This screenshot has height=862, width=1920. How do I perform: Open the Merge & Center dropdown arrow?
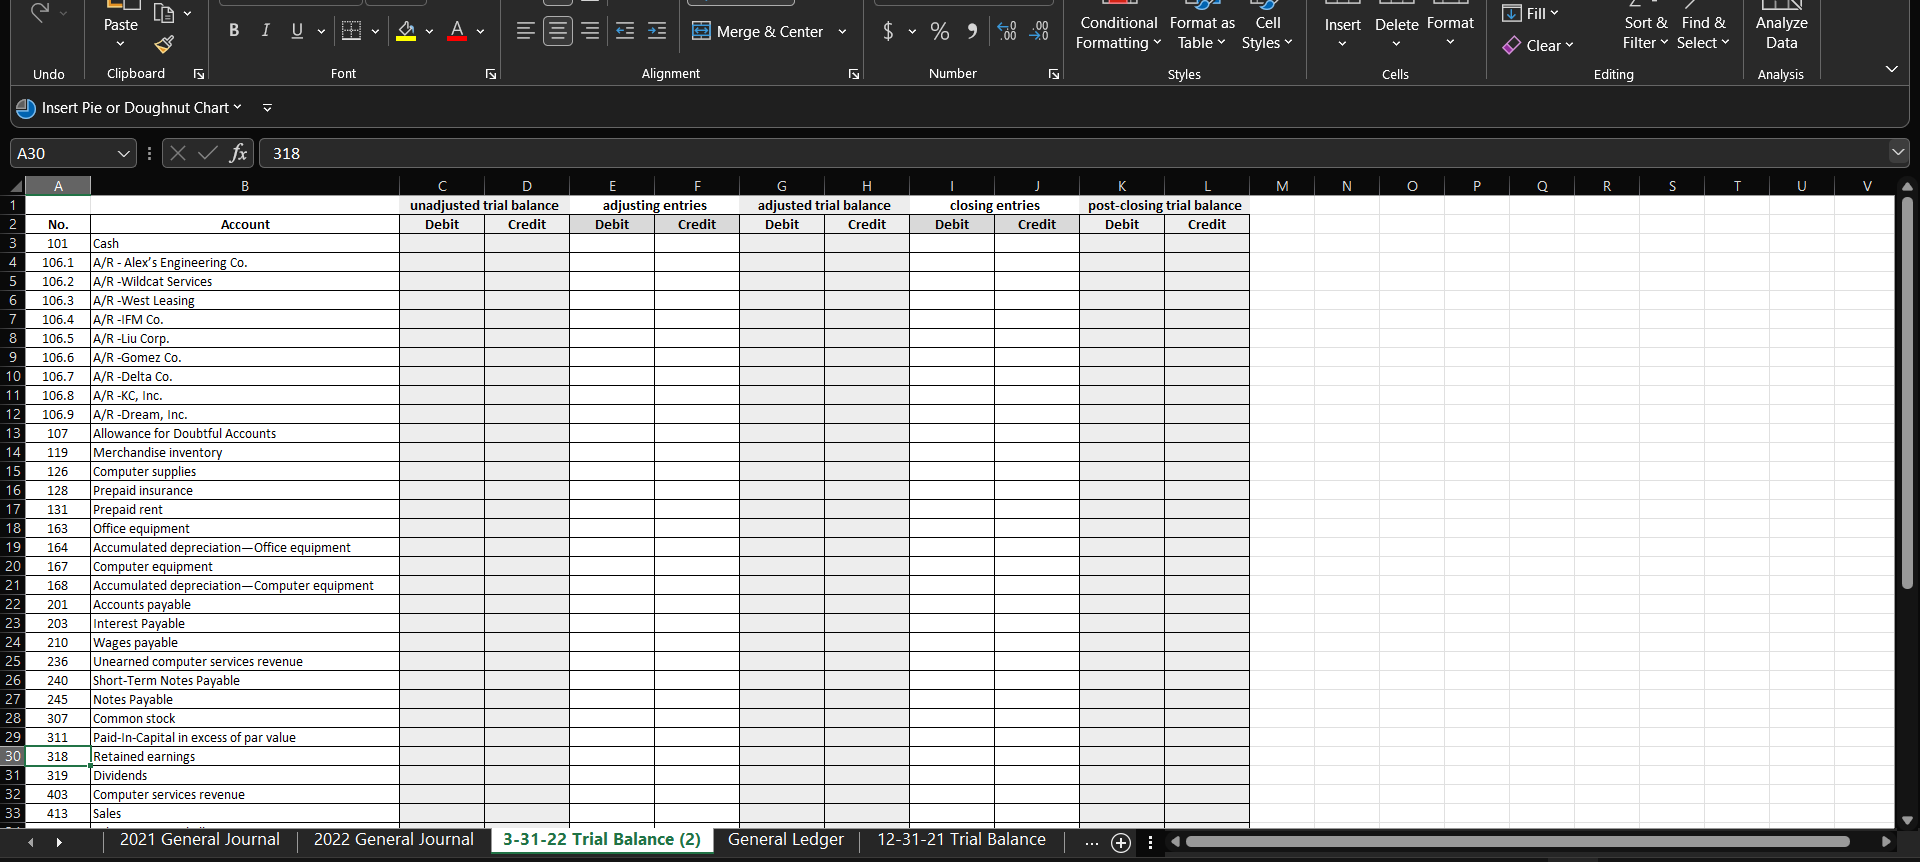point(842,31)
